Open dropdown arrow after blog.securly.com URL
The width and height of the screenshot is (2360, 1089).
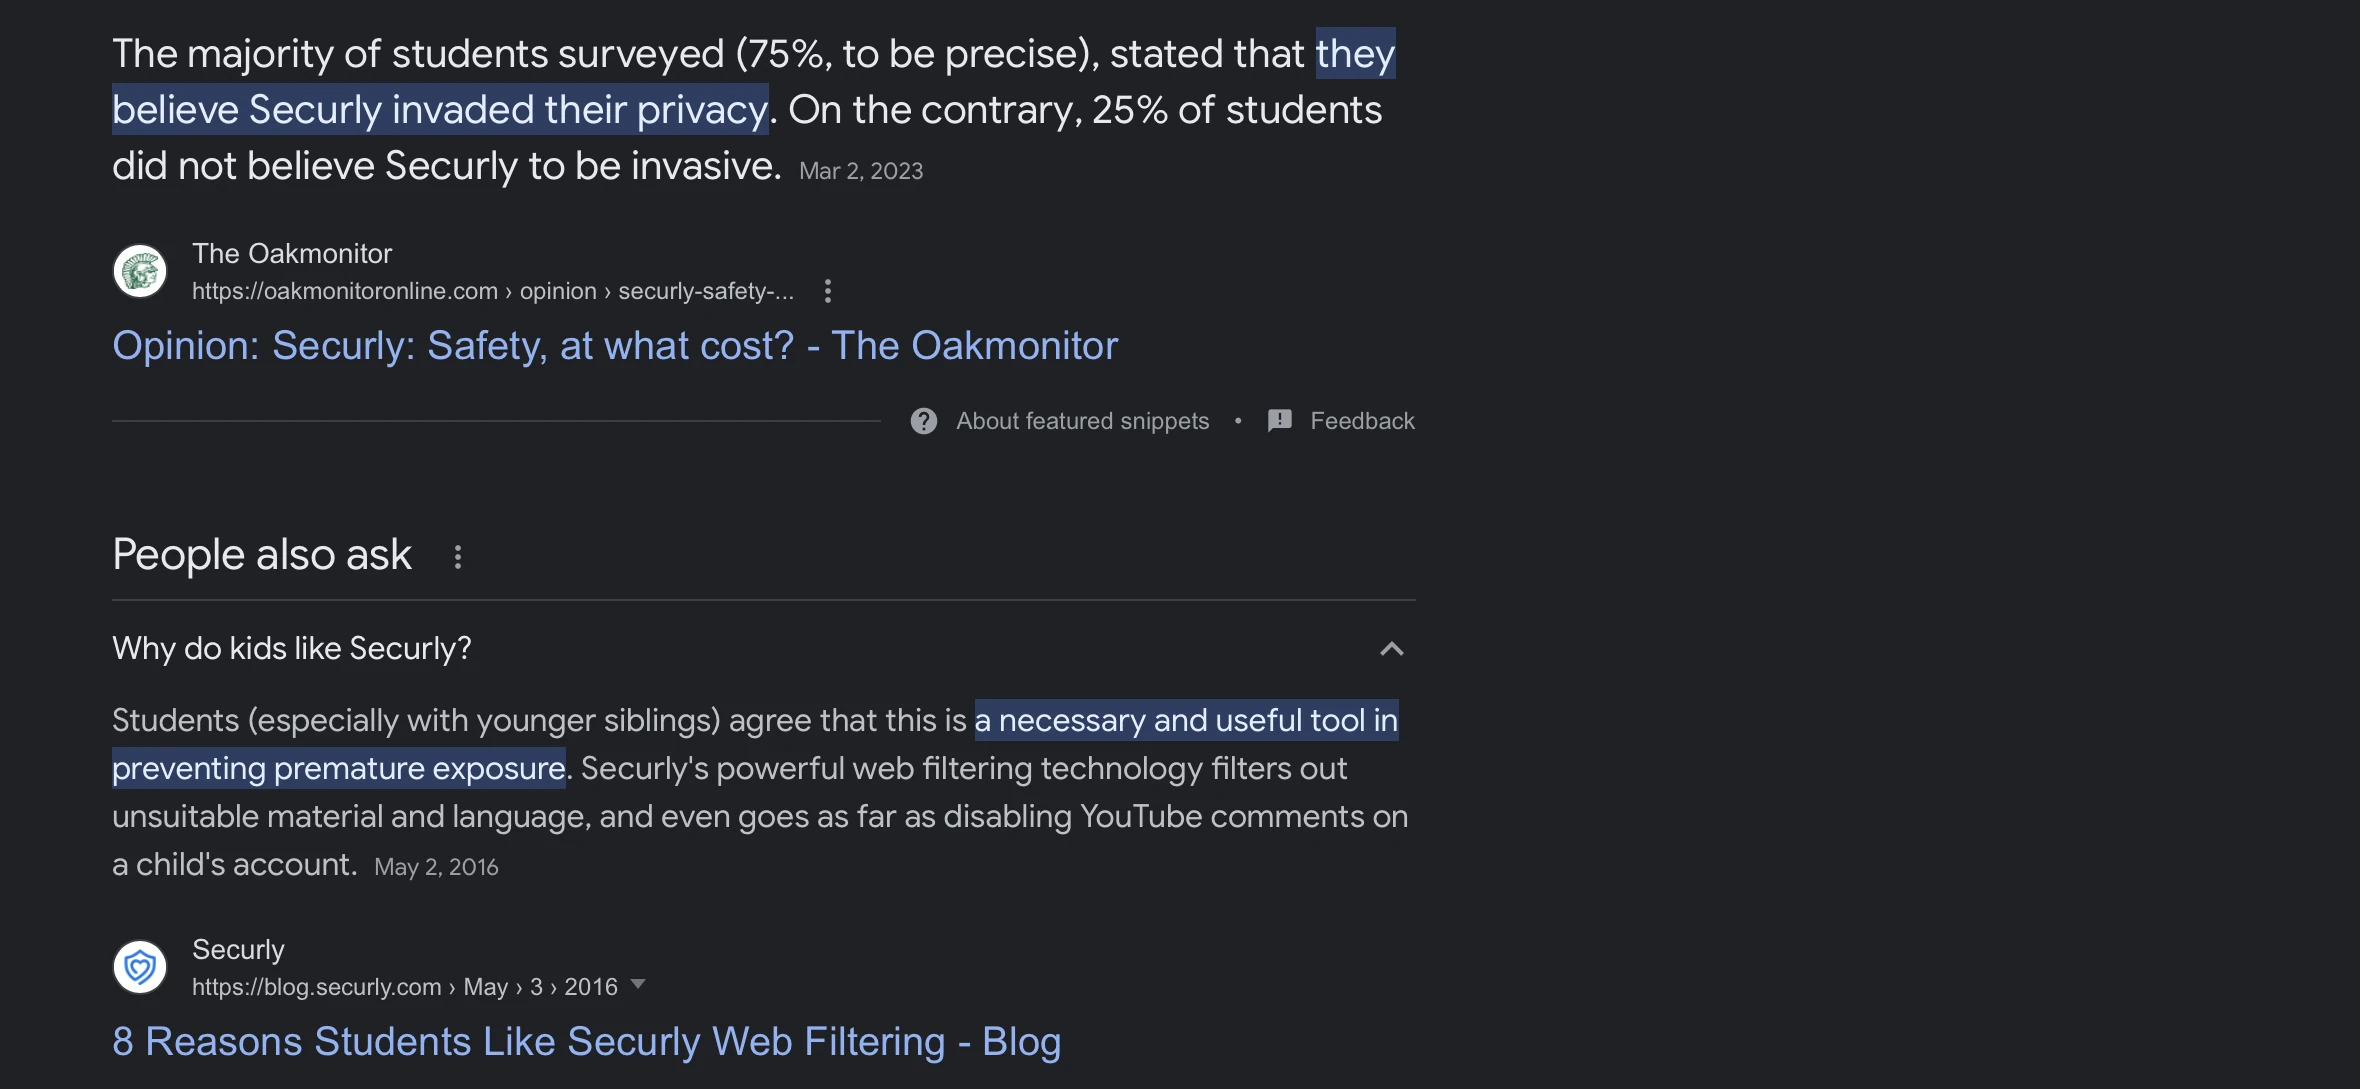[x=638, y=985]
